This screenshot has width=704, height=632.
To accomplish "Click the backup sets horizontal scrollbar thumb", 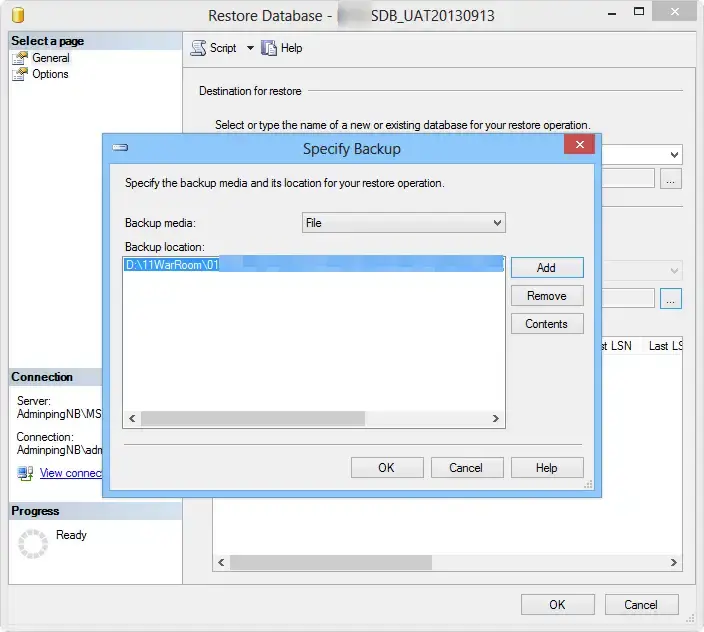I will tap(331, 562).
